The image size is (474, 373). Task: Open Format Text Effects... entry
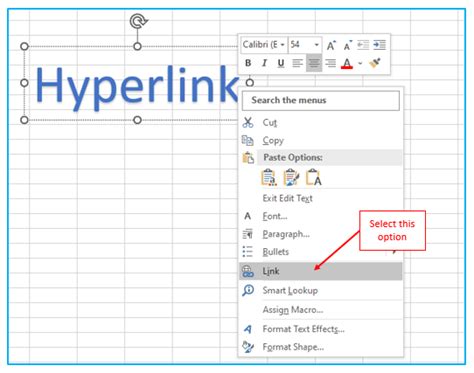tap(321, 329)
